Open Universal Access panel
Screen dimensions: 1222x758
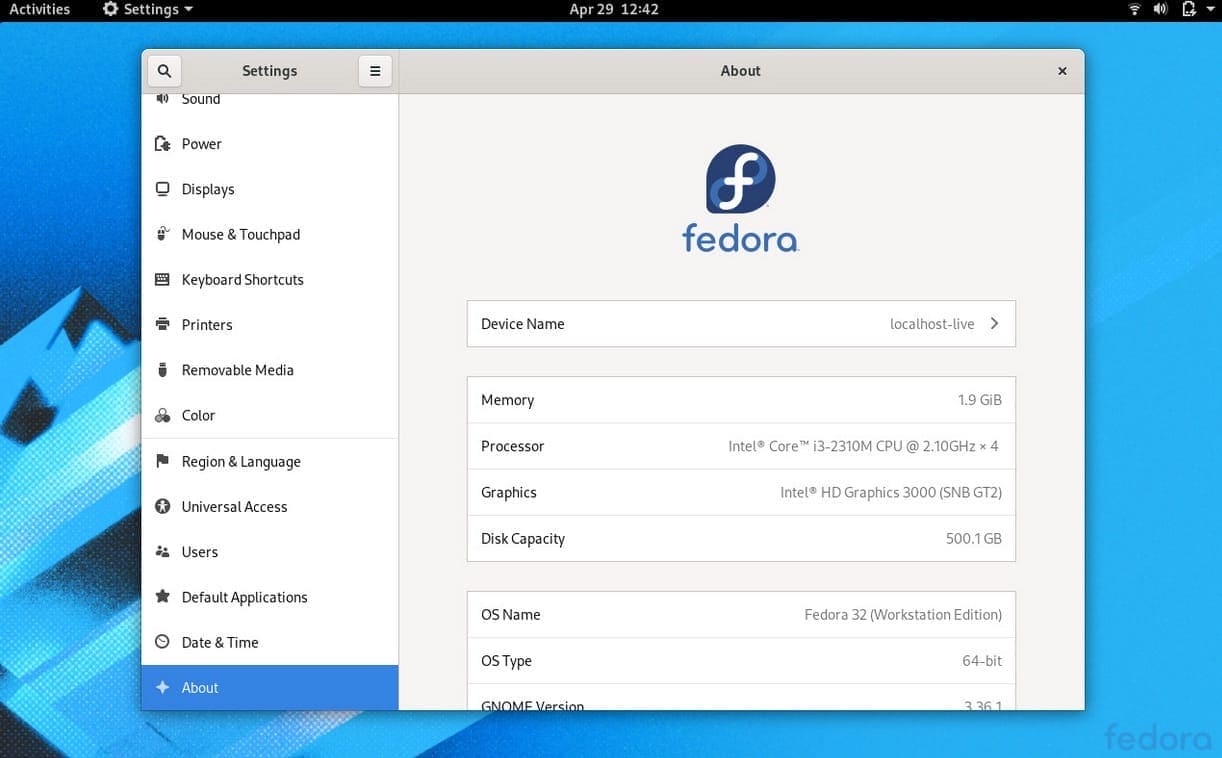coord(270,507)
